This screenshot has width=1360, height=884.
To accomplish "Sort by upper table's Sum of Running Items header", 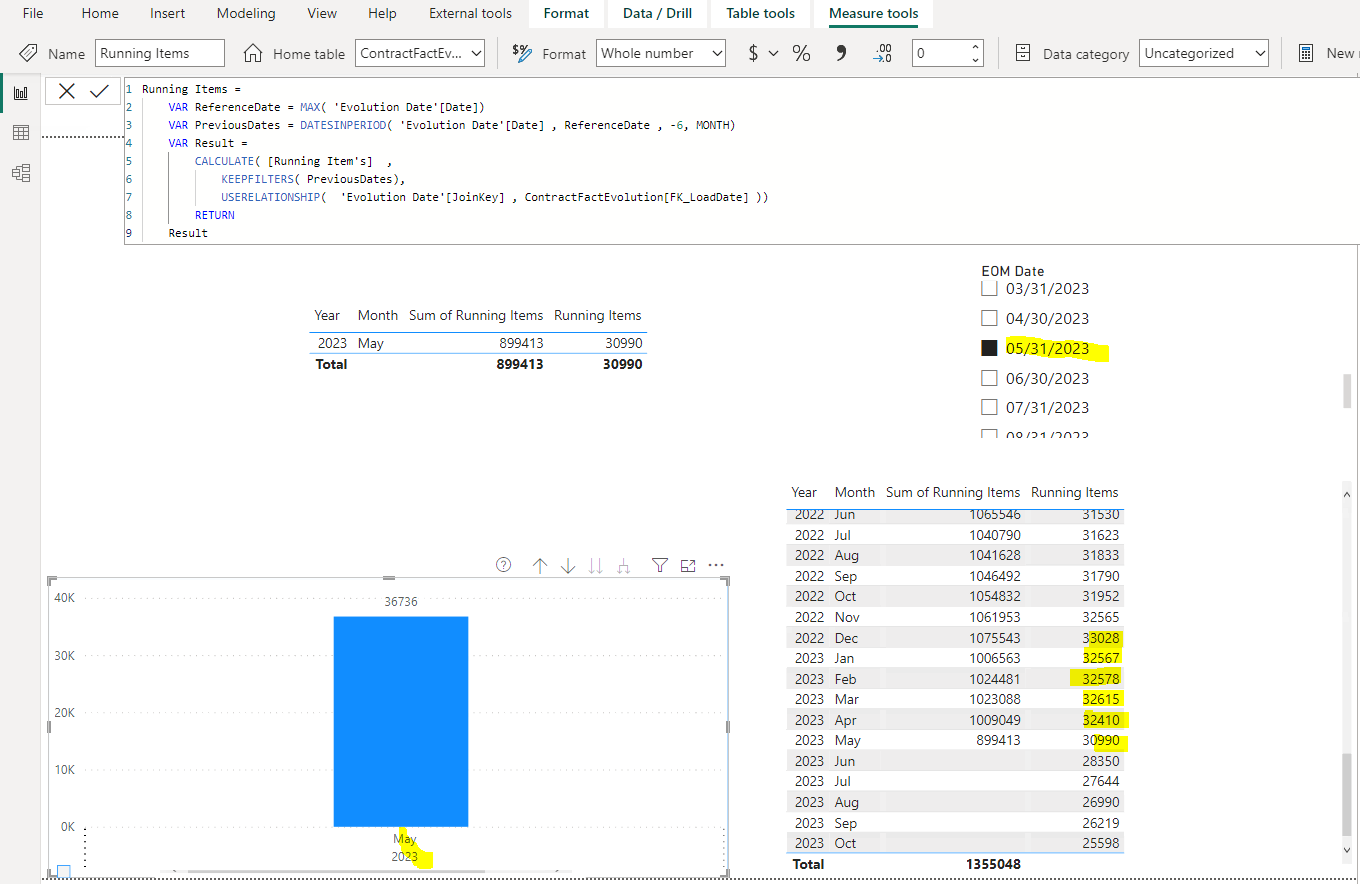I will click(476, 315).
